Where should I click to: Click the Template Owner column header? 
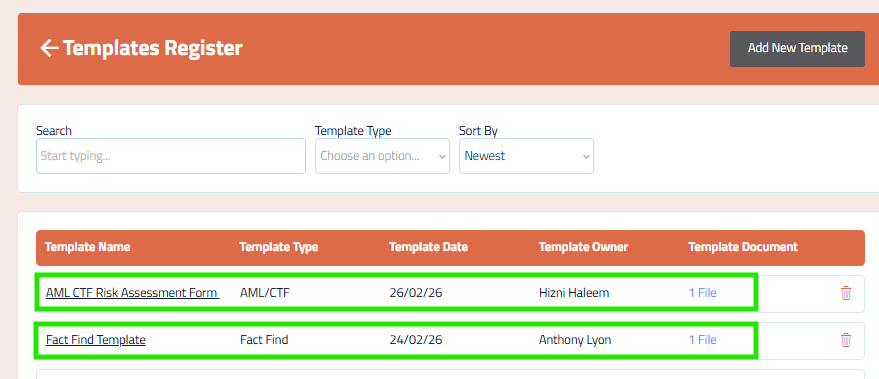(x=584, y=247)
